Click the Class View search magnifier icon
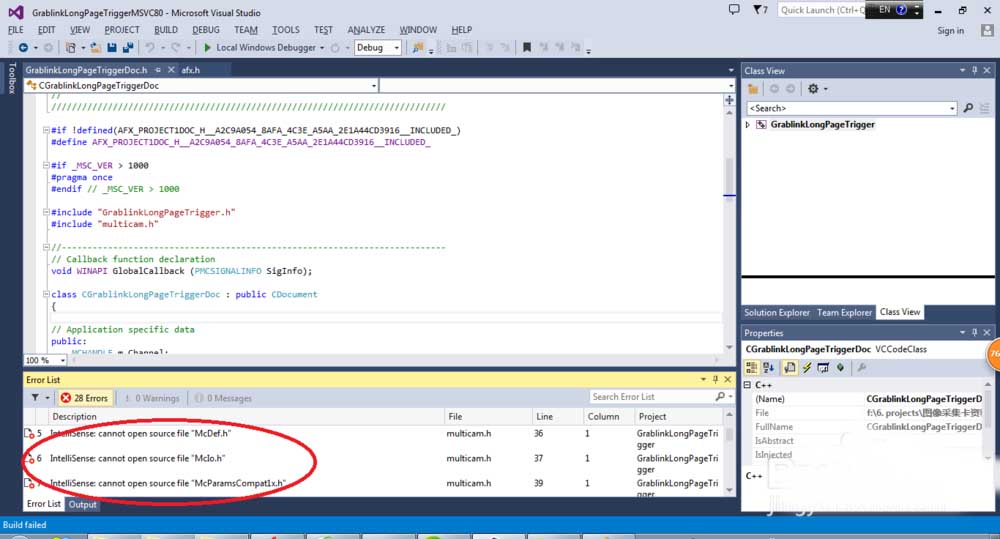Screen dimensions: 1000x539 (968, 108)
